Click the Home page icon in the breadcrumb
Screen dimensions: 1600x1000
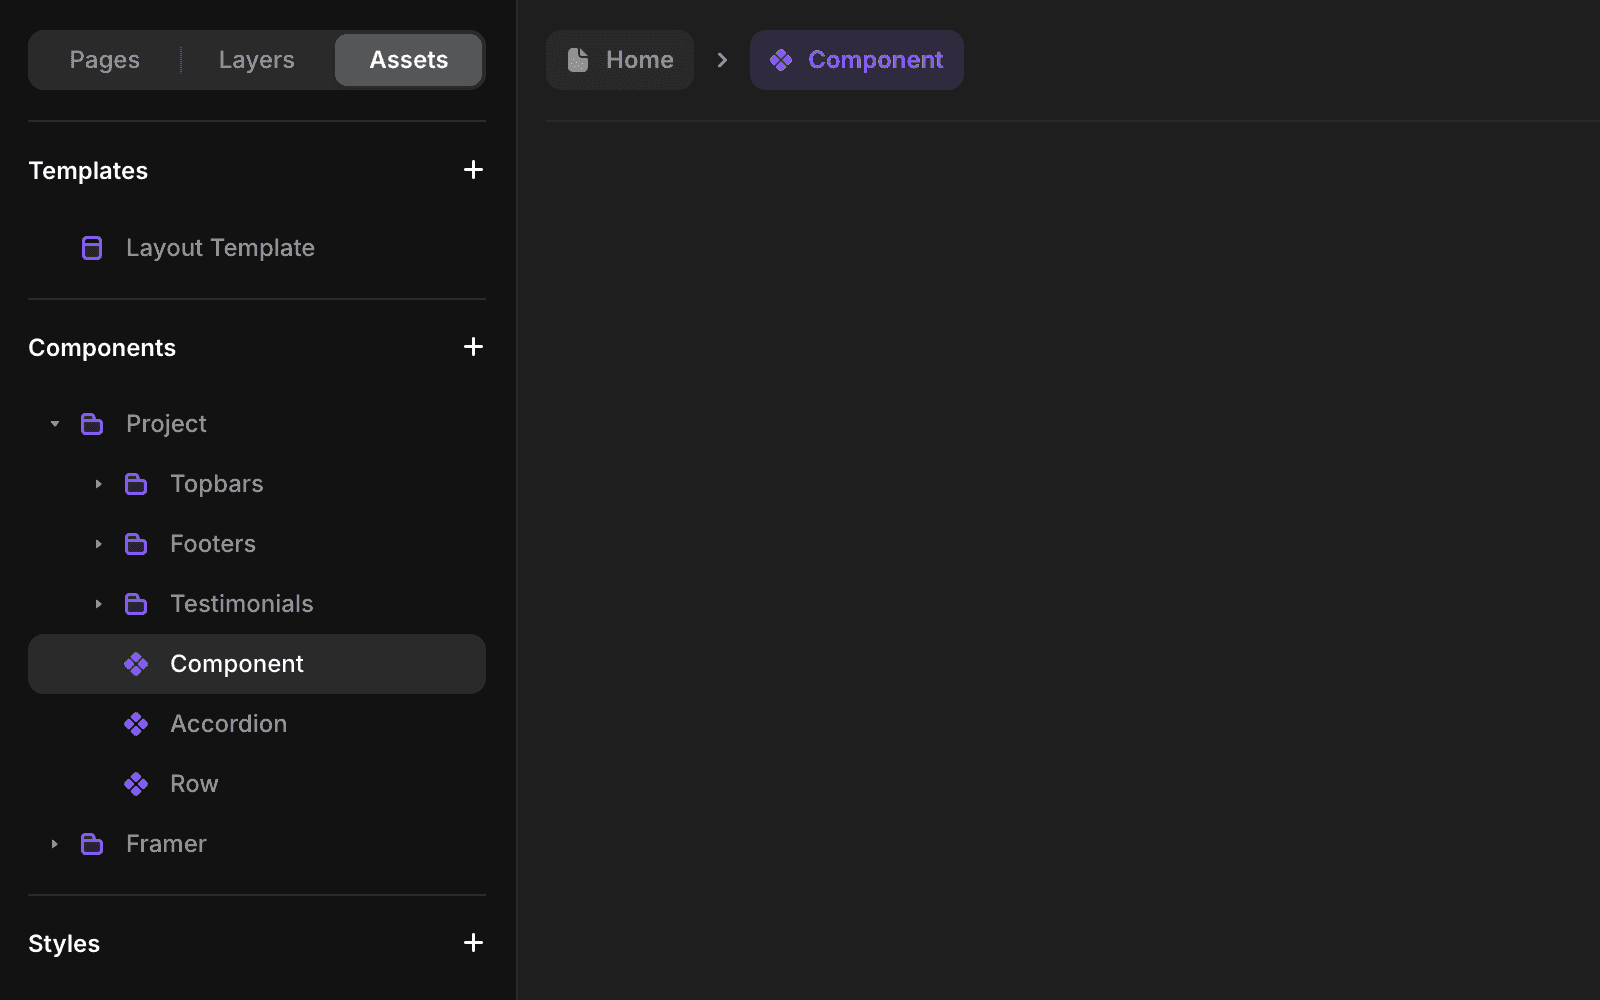(577, 59)
